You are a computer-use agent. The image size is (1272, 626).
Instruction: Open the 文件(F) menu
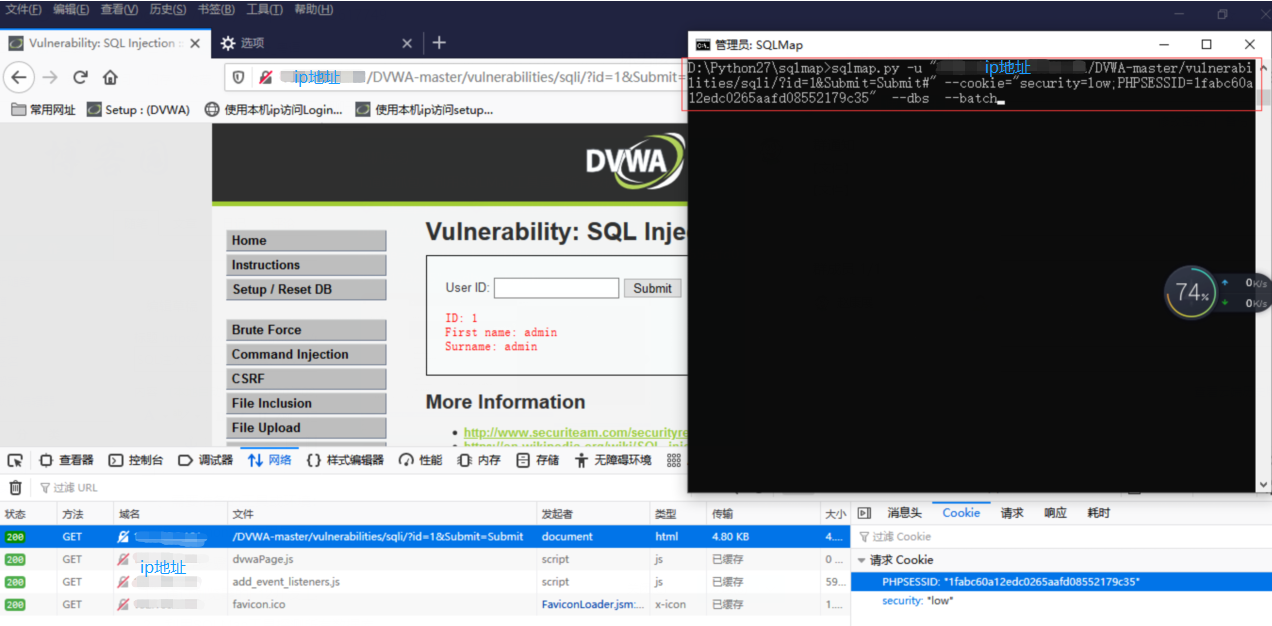(x=24, y=9)
